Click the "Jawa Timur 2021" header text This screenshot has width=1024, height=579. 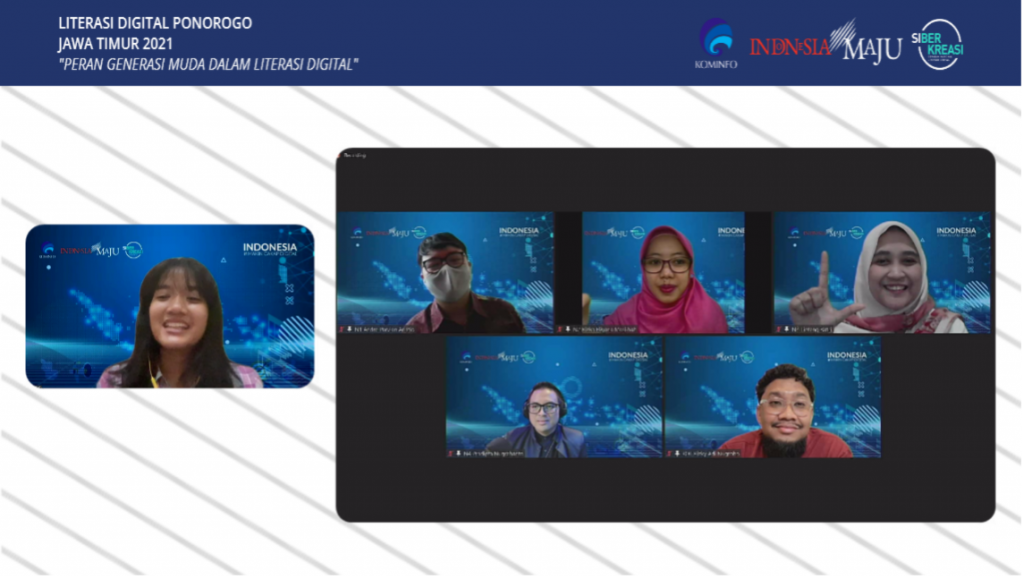(115, 44)
